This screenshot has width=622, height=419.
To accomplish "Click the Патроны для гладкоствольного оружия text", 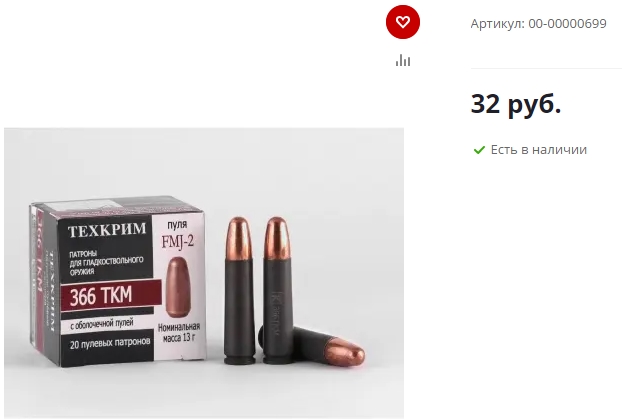I will [106, 262].
